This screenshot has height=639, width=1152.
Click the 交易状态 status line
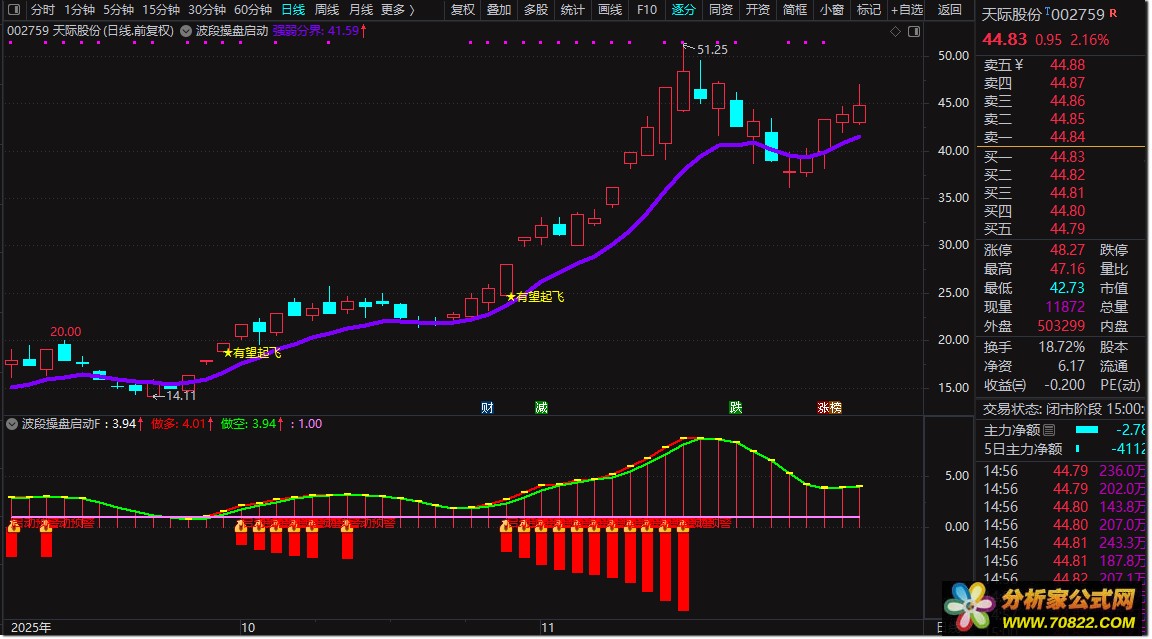point(1063,409)
